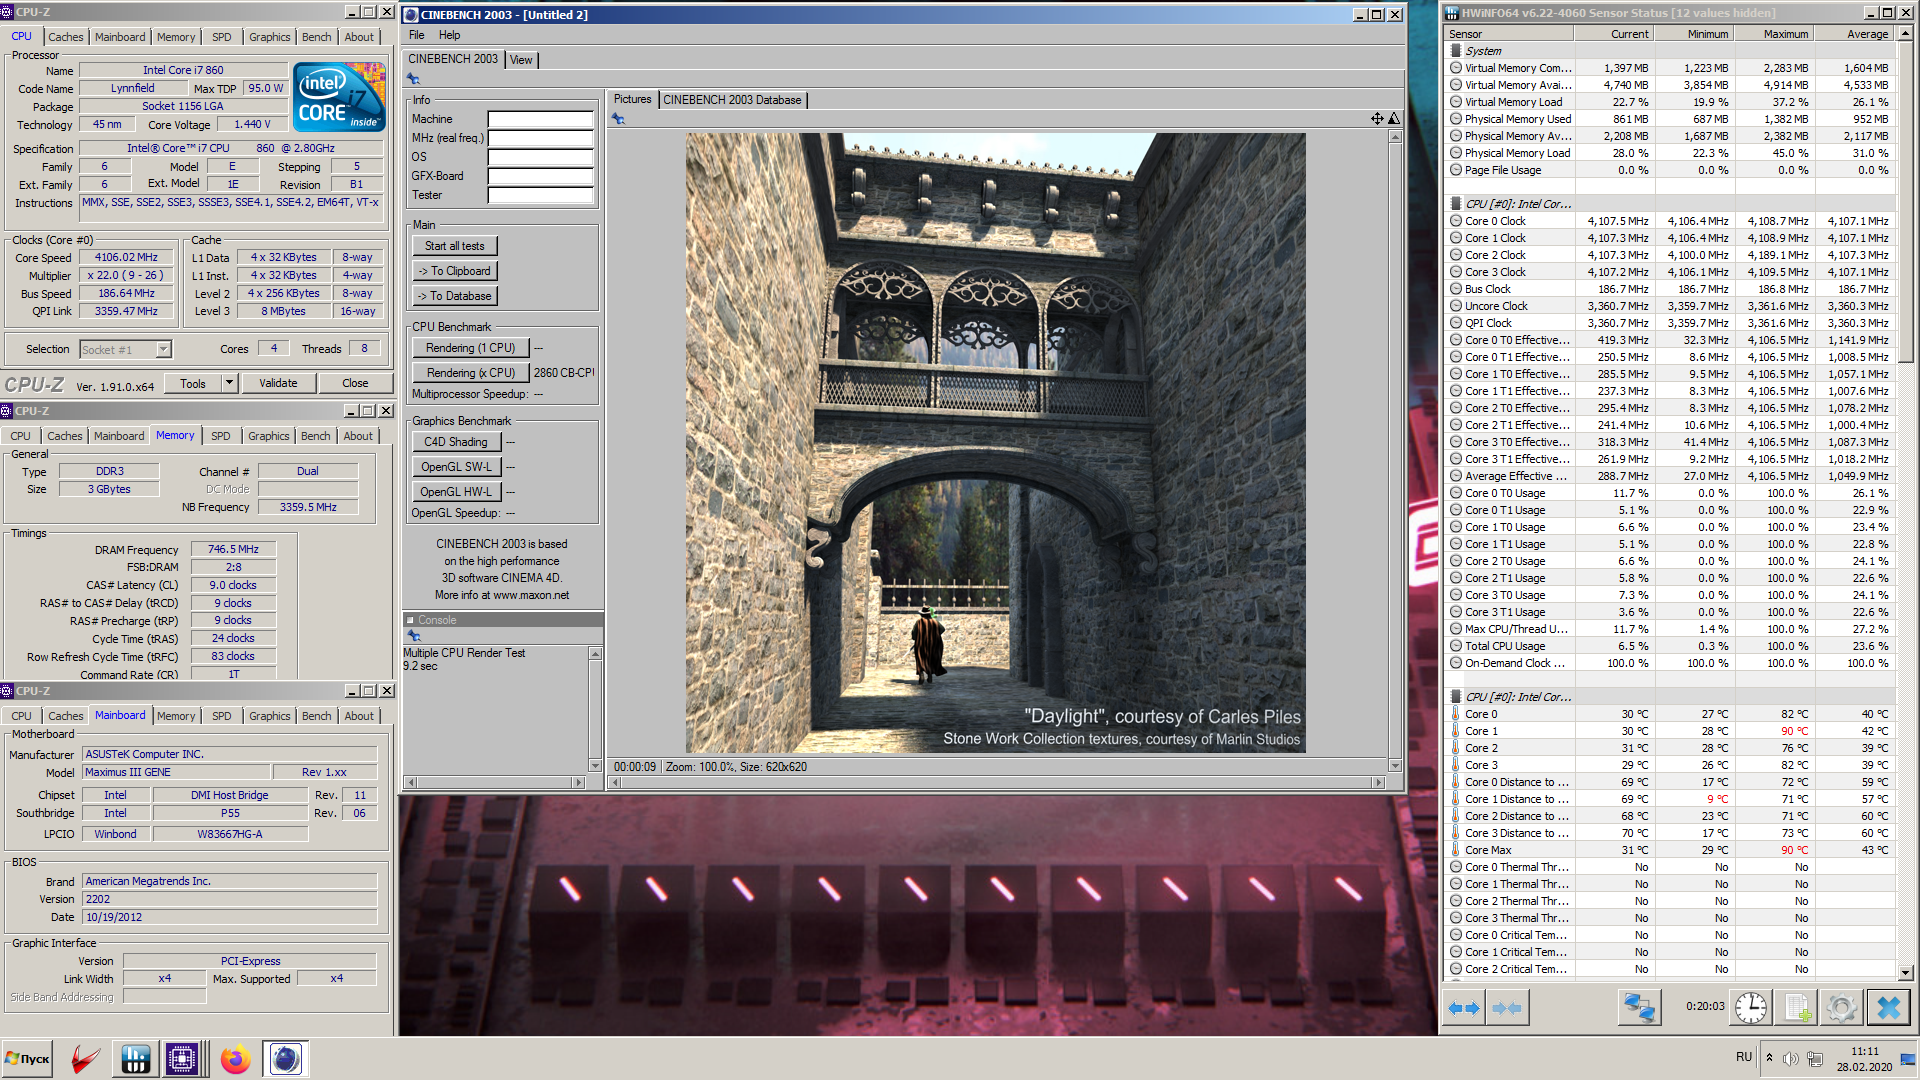Open Bench tab in the top CPU-Z window

point(316,37)
